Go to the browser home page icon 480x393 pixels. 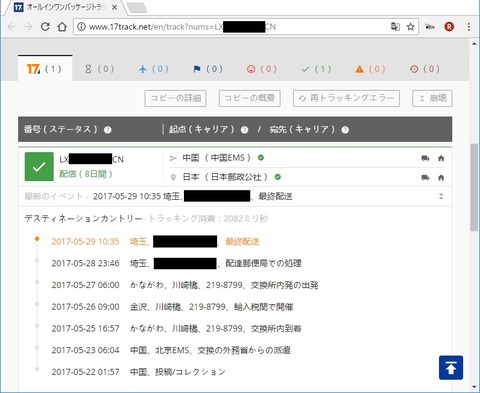62,27
